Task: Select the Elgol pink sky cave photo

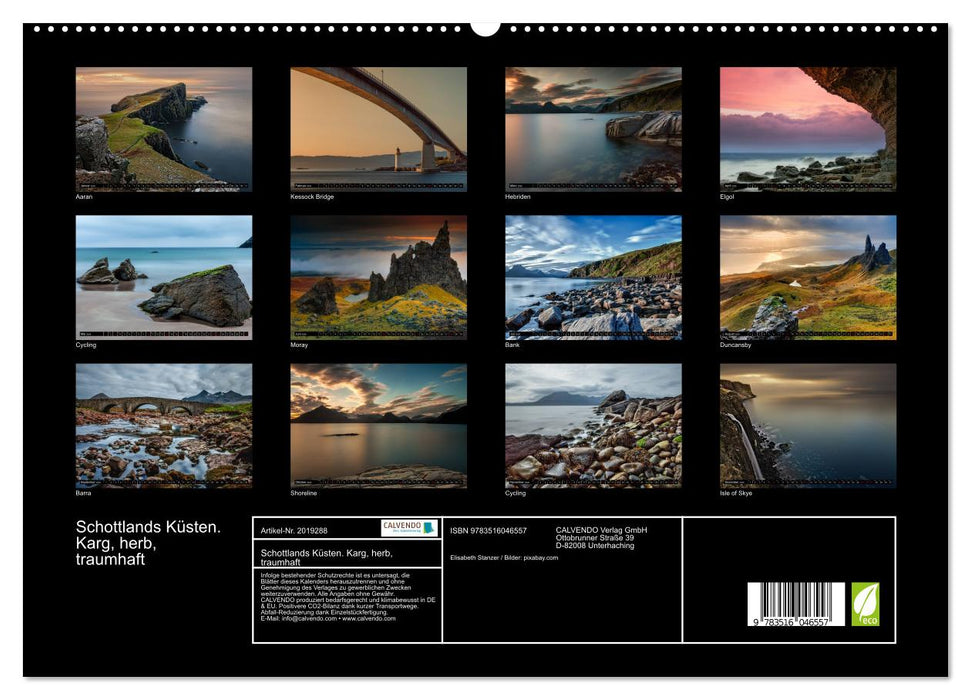Action: click(x=808, y=129)
